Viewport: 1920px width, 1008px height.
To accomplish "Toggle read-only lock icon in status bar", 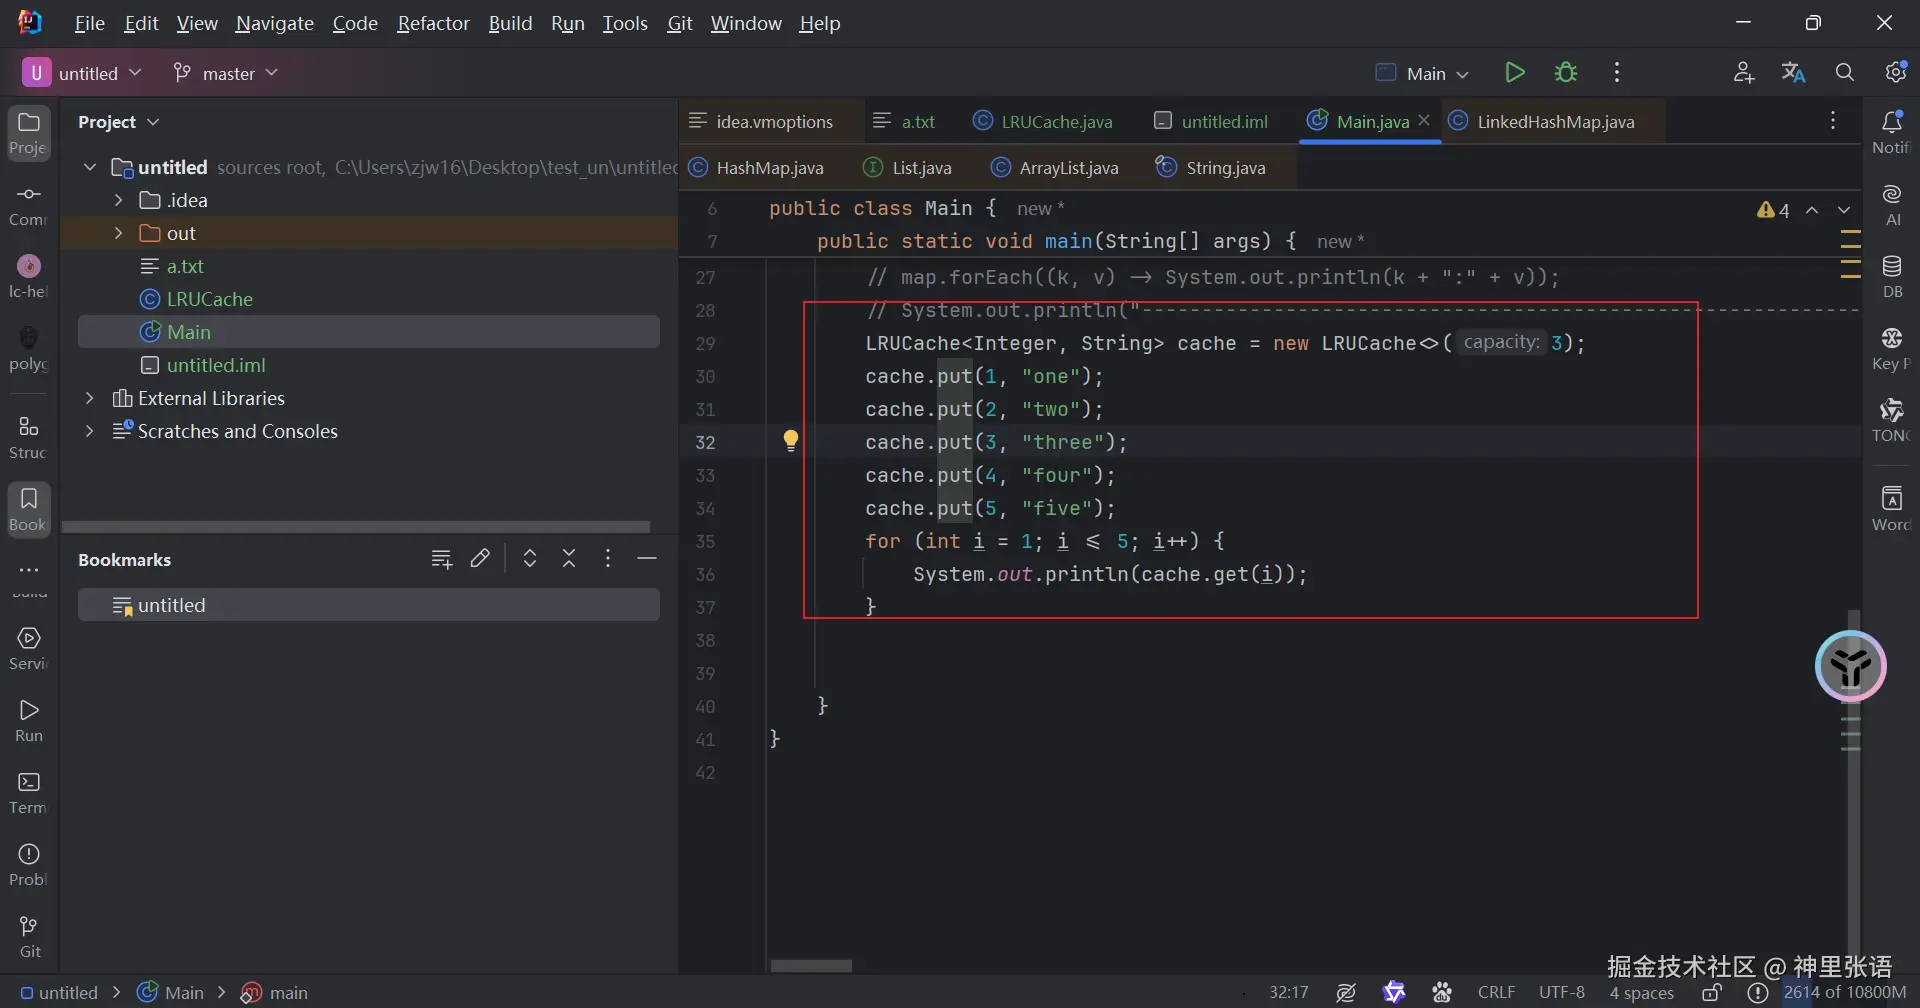I will pyautogui.click(x=1712, y=993).
